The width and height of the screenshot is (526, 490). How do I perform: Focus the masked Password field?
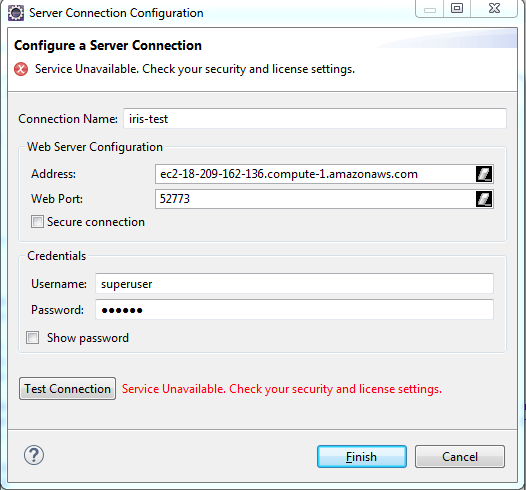[x=294, y=310]
